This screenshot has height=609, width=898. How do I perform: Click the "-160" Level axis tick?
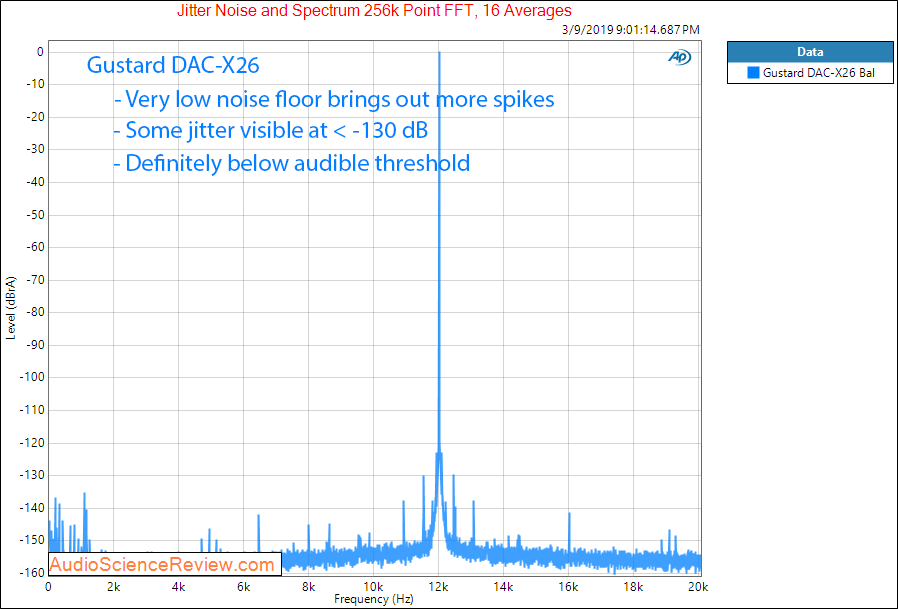30,573
